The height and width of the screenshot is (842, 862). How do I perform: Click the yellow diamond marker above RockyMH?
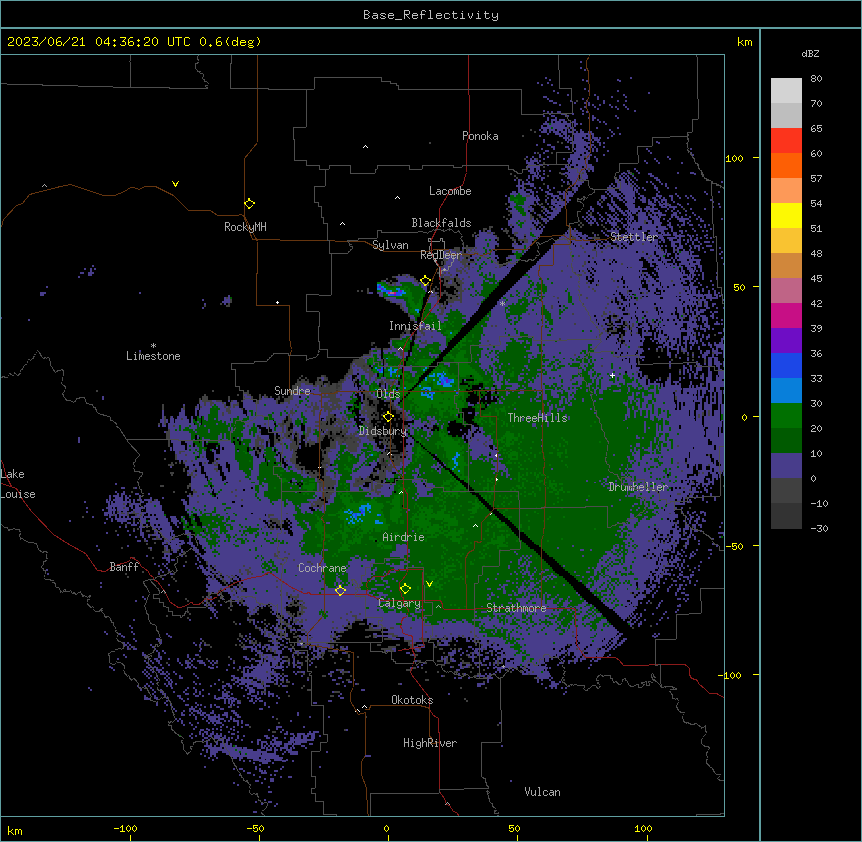(249, 204)
